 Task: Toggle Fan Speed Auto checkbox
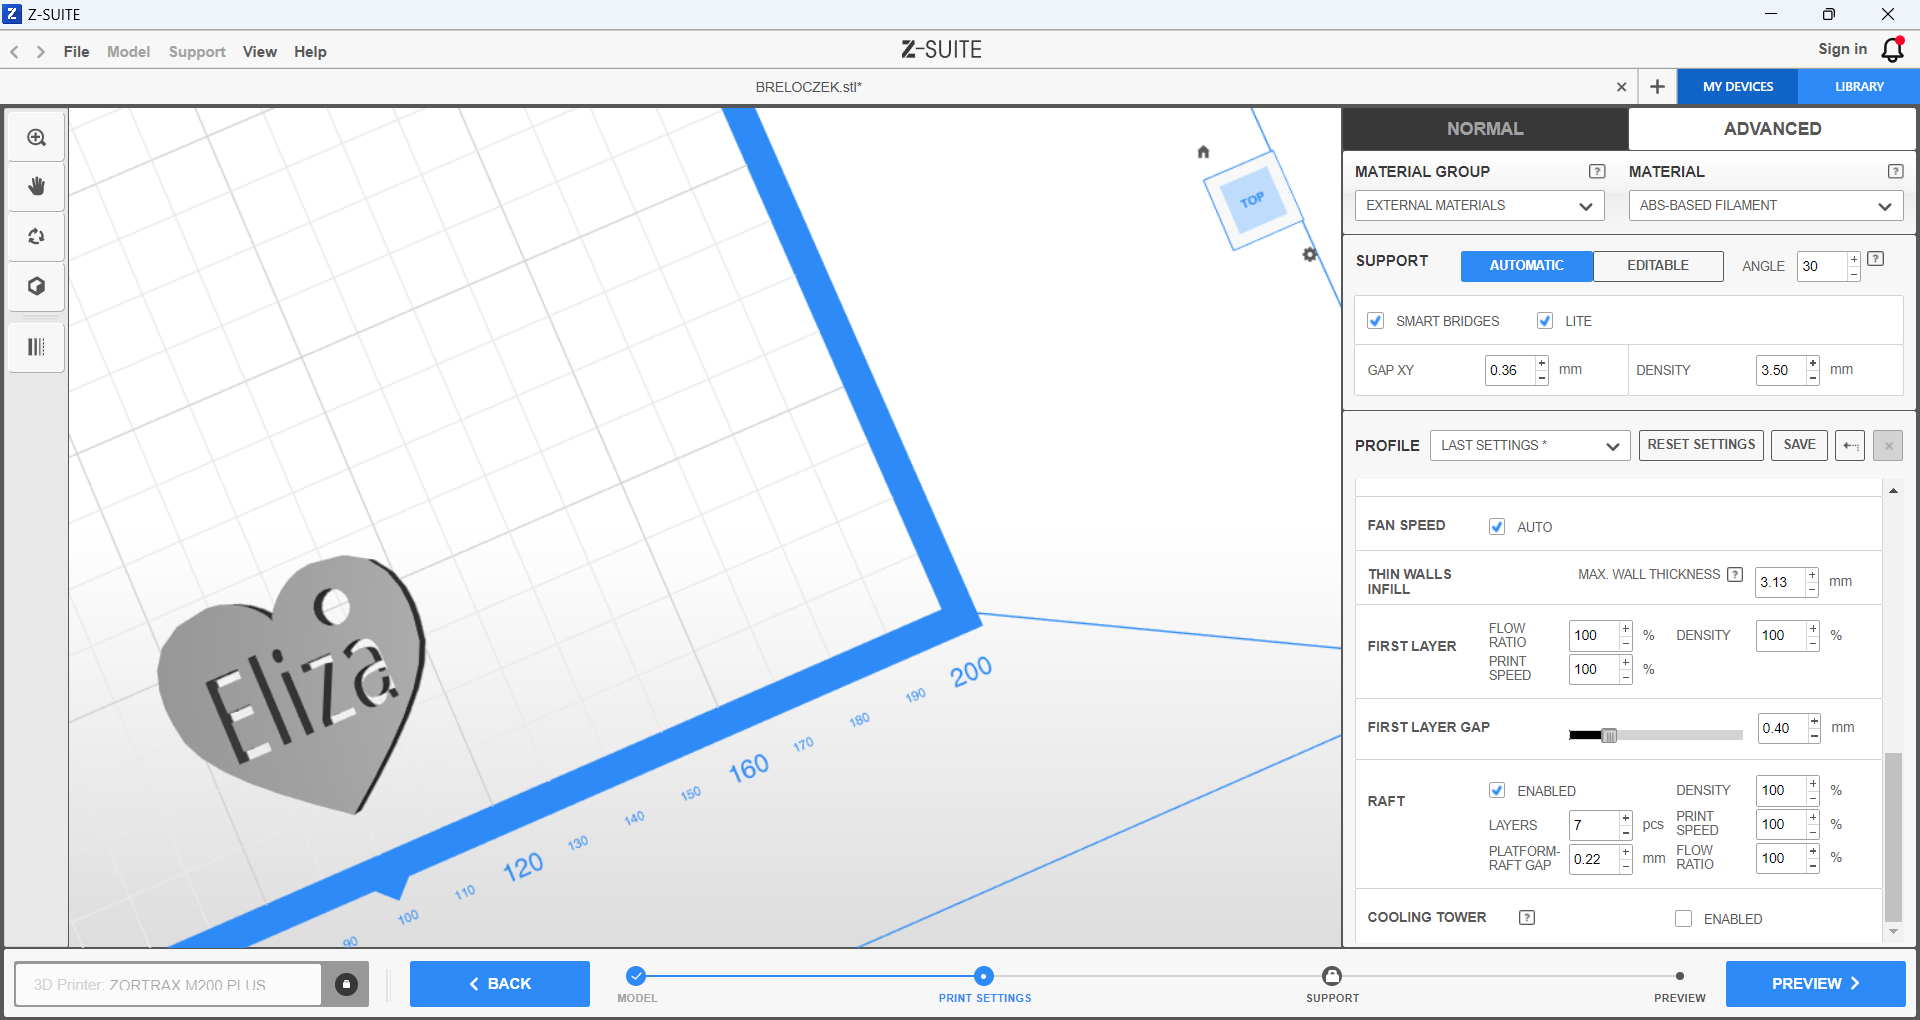click(x=1497, y=526)
